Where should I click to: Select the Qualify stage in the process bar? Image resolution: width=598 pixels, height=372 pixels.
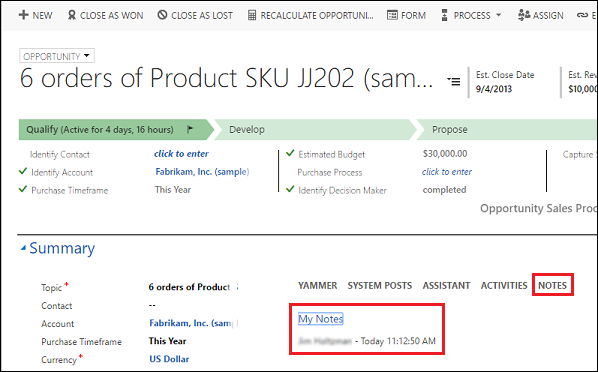(x=116, y=129)
